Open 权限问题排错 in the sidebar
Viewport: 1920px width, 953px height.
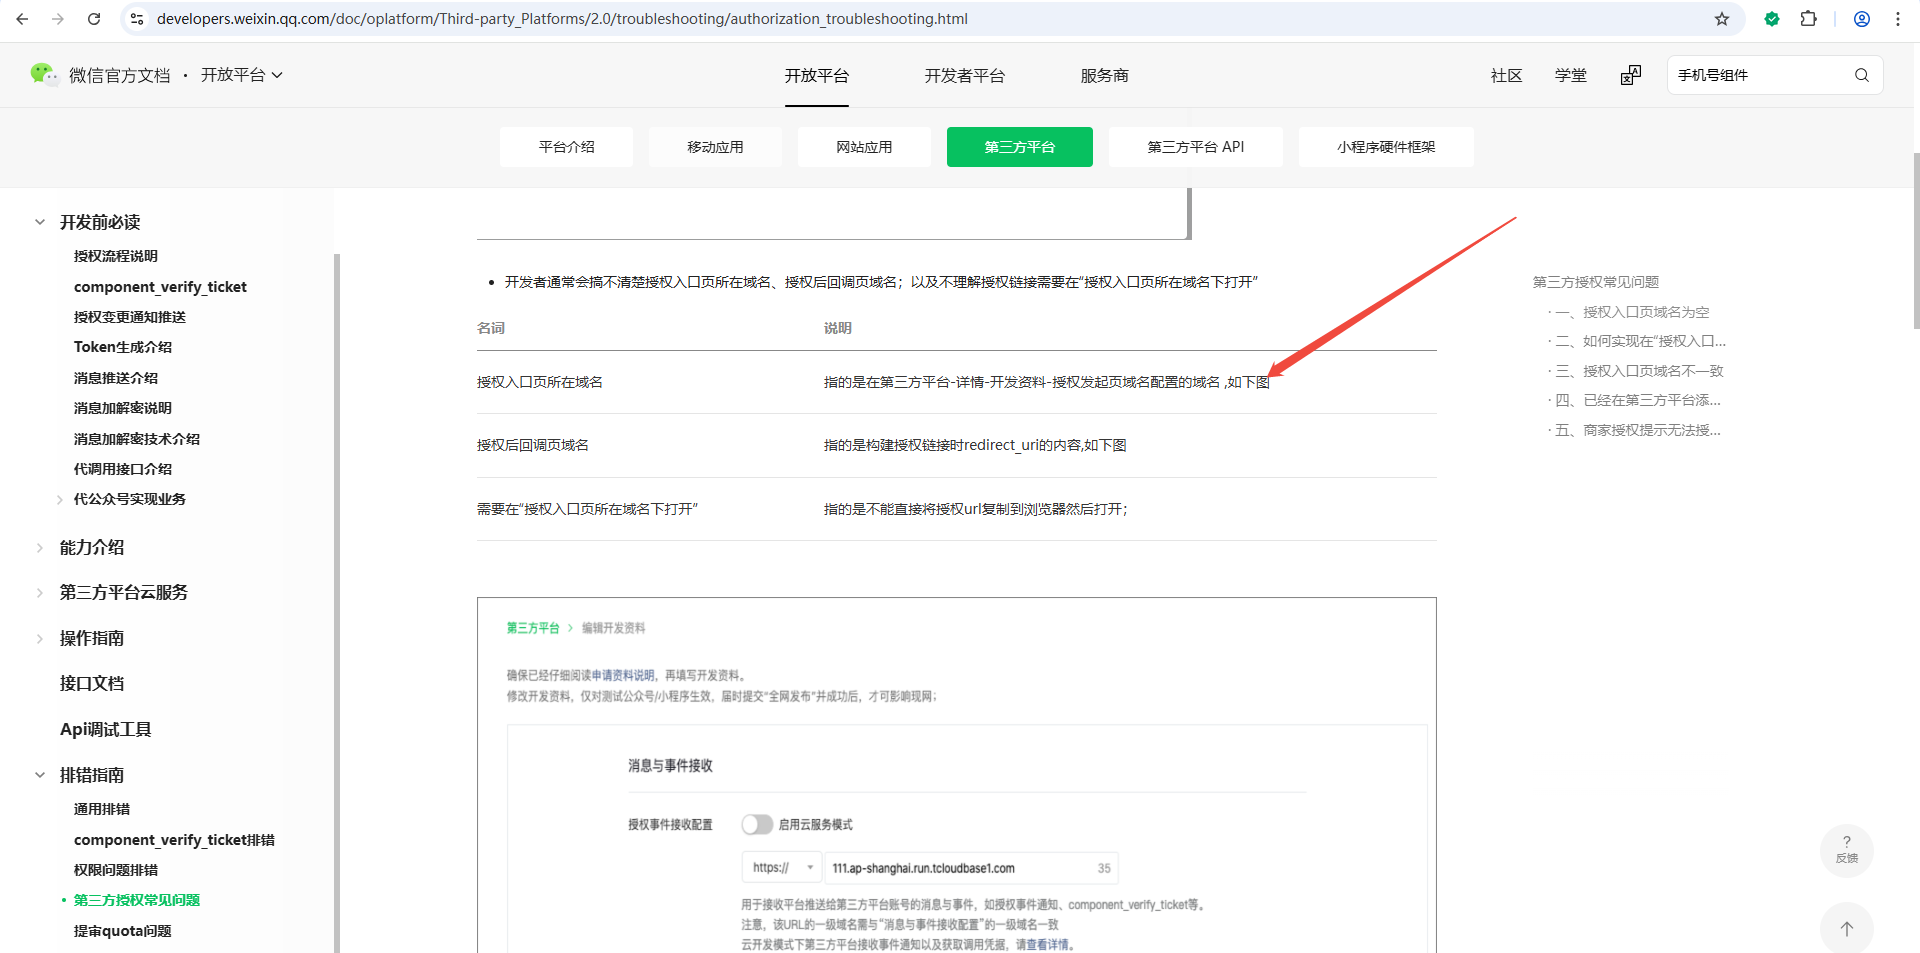pyautogui.click(x=116, y=870)
